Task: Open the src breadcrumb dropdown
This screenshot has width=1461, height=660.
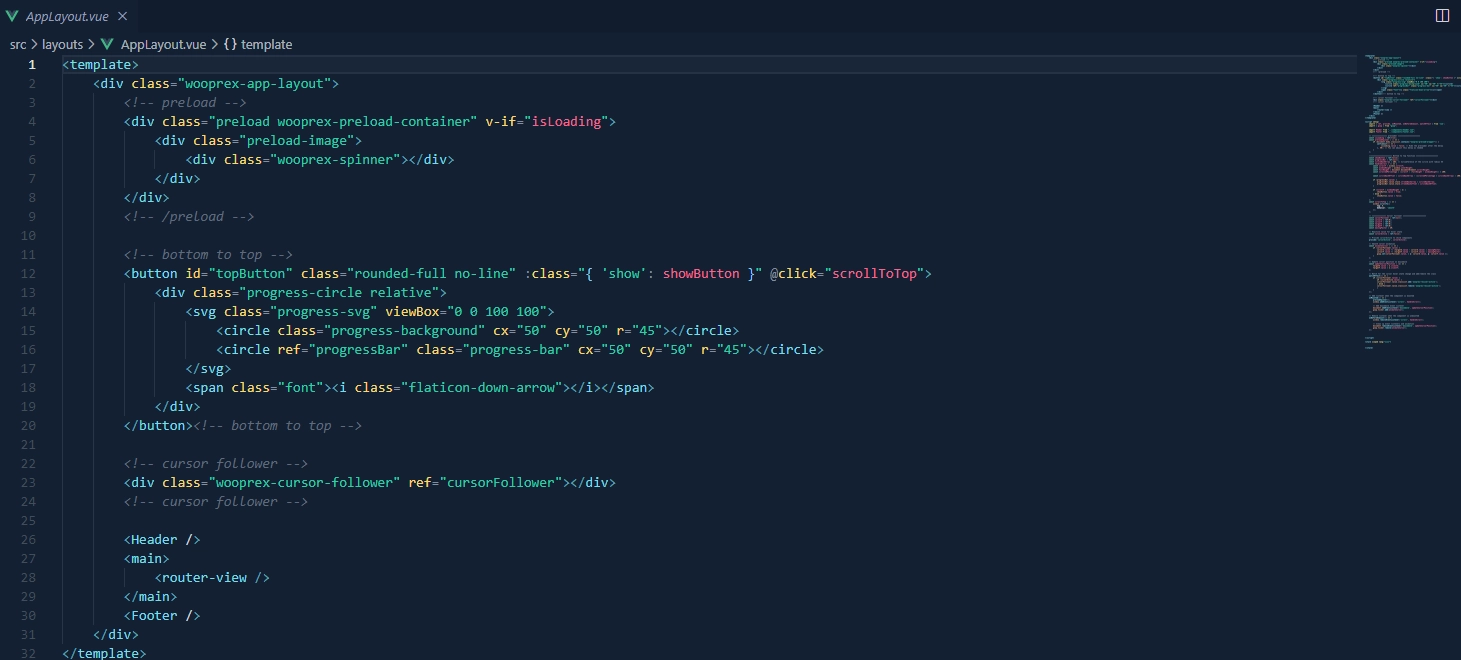Action: tap(17, 44)
